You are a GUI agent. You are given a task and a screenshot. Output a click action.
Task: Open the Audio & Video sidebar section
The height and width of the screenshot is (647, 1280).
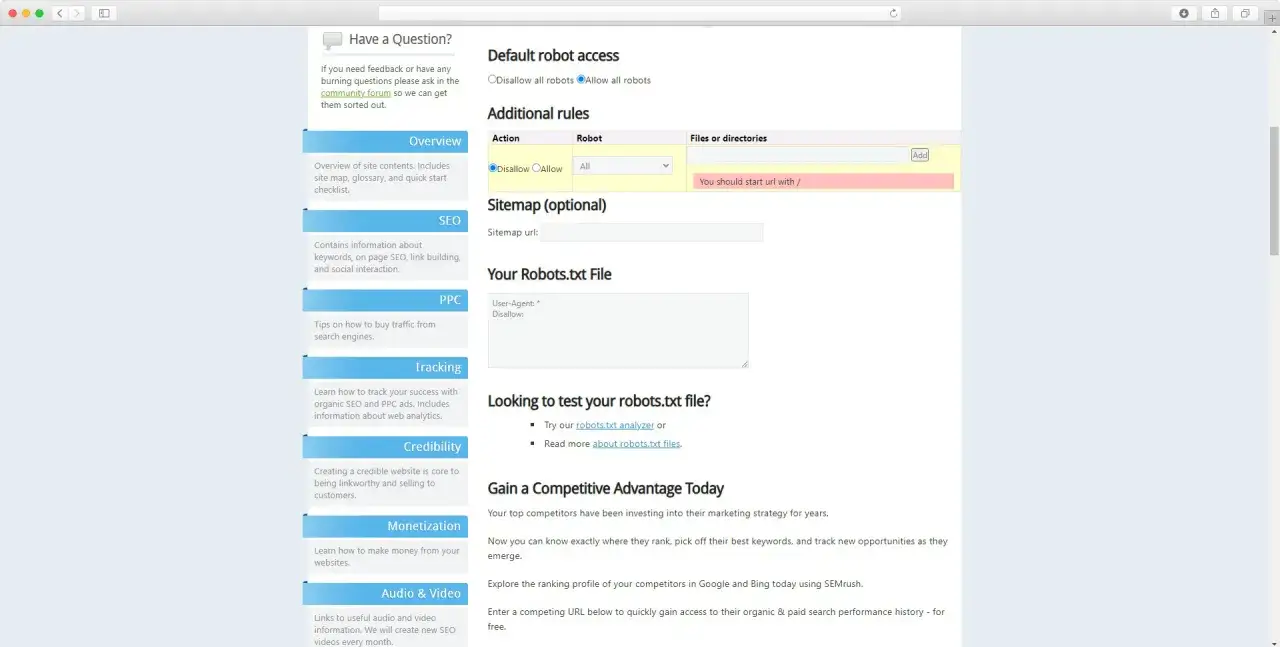pos(385,593)
